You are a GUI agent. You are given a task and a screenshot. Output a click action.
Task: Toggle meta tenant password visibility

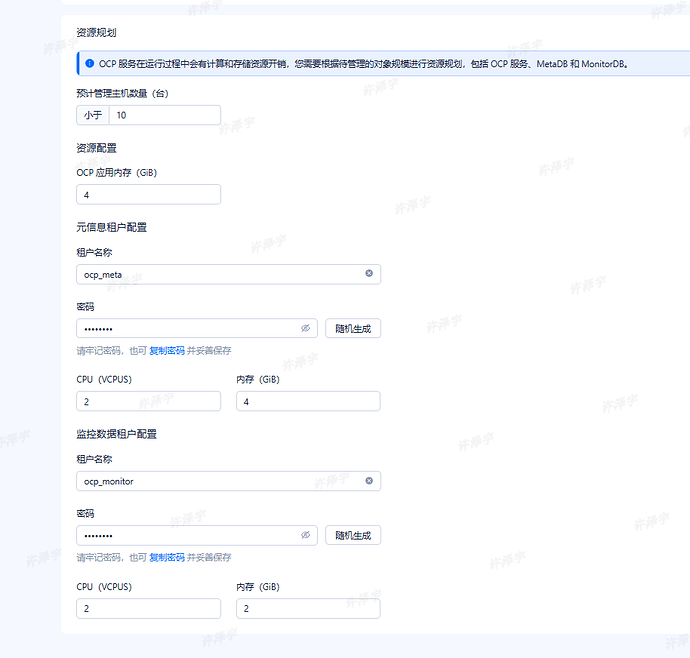click(305, 328)
